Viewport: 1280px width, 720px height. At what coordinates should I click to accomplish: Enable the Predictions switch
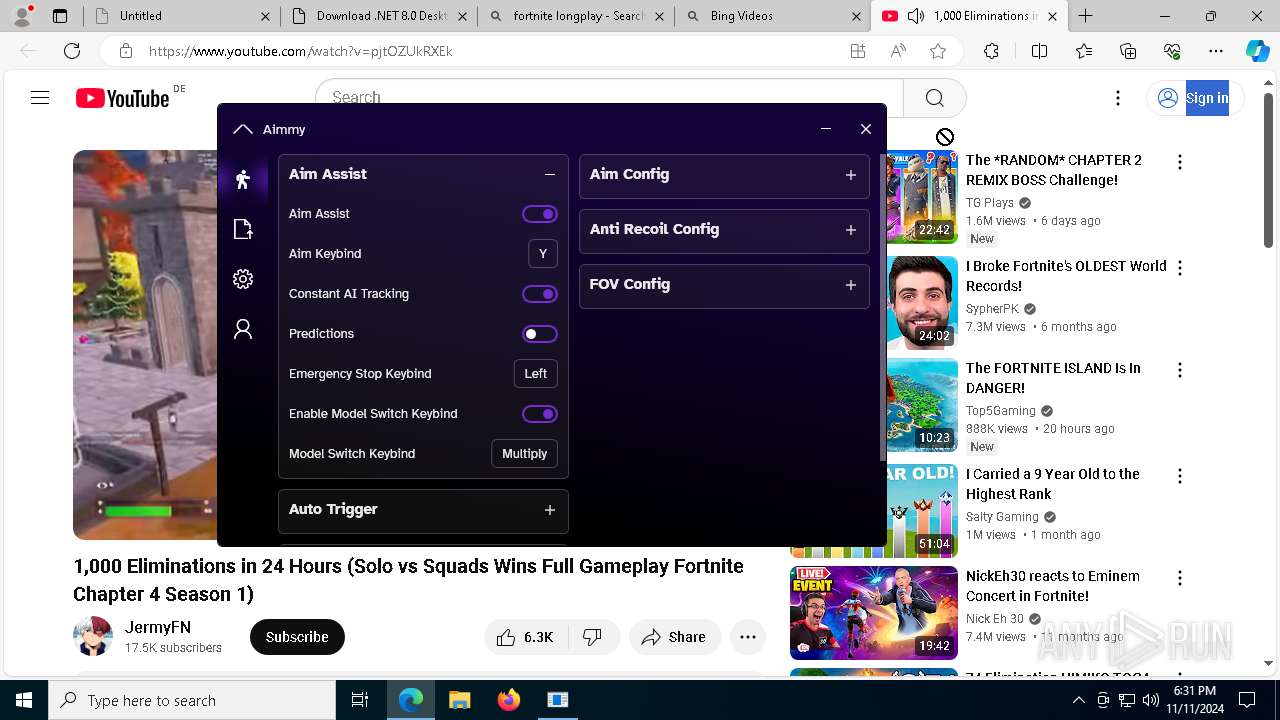click(540, 334)
